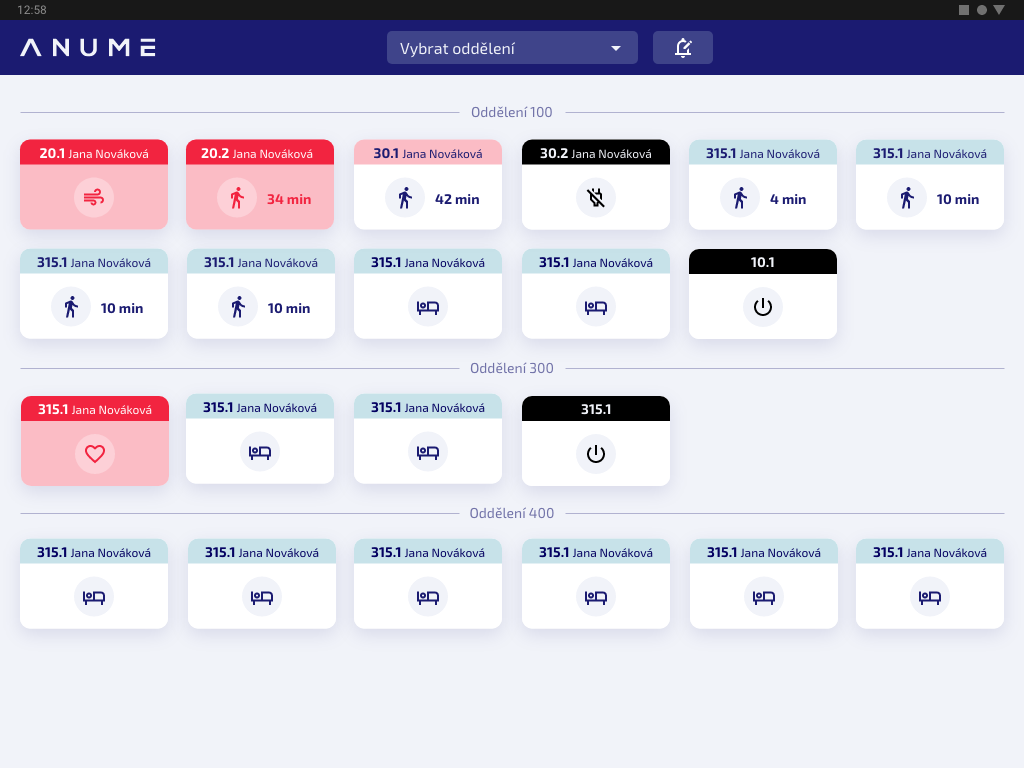Click the last bed icon in Oddělení 400
This screenshot has width=1024, height=768.
[930, 597]
